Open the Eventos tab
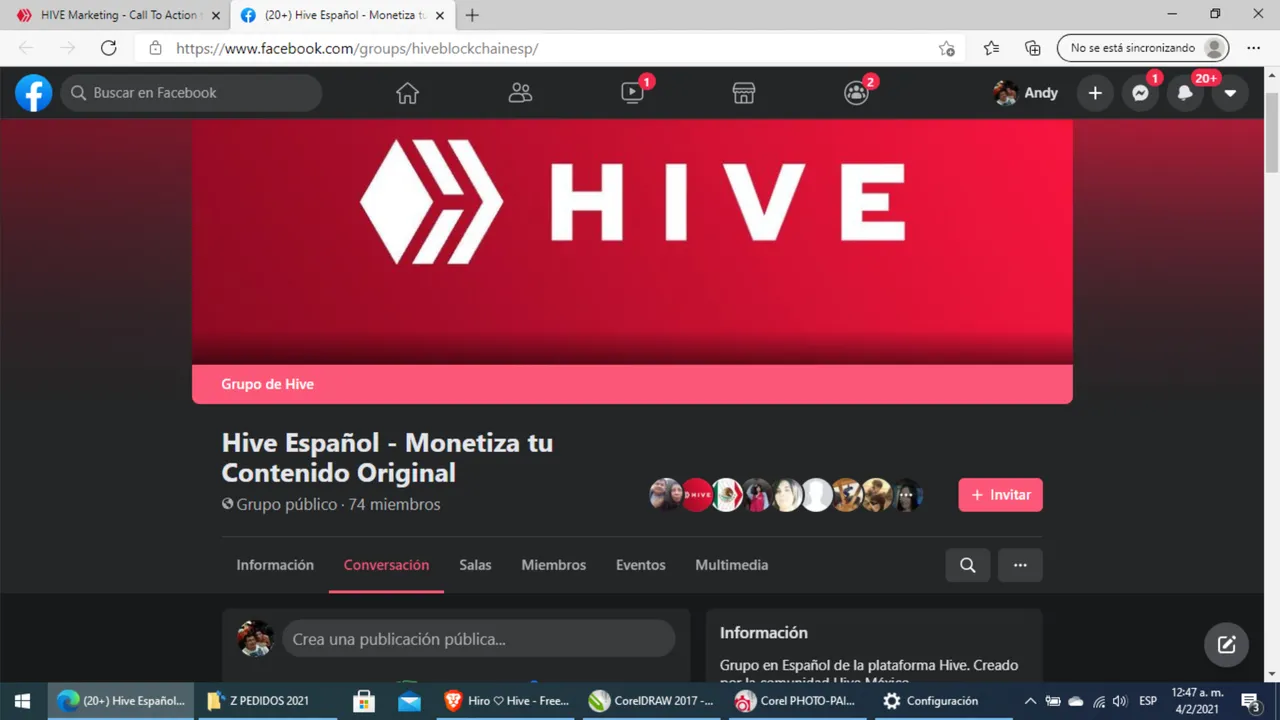1280x720 pixels. (640, 565)
